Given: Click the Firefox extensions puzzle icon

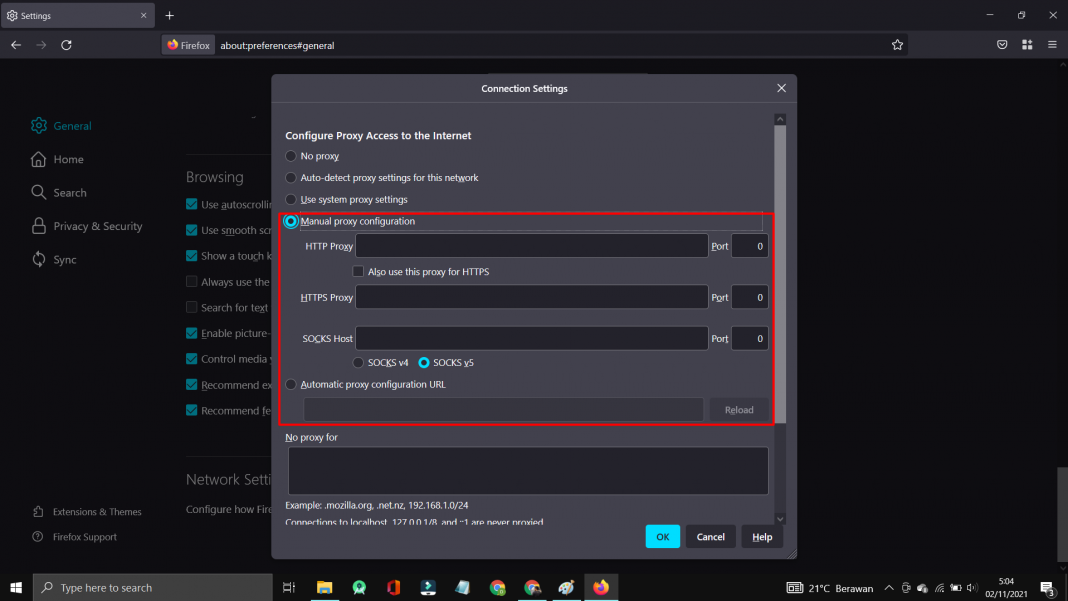Looking at the screenshot, I should click(x=1027, y=44).
